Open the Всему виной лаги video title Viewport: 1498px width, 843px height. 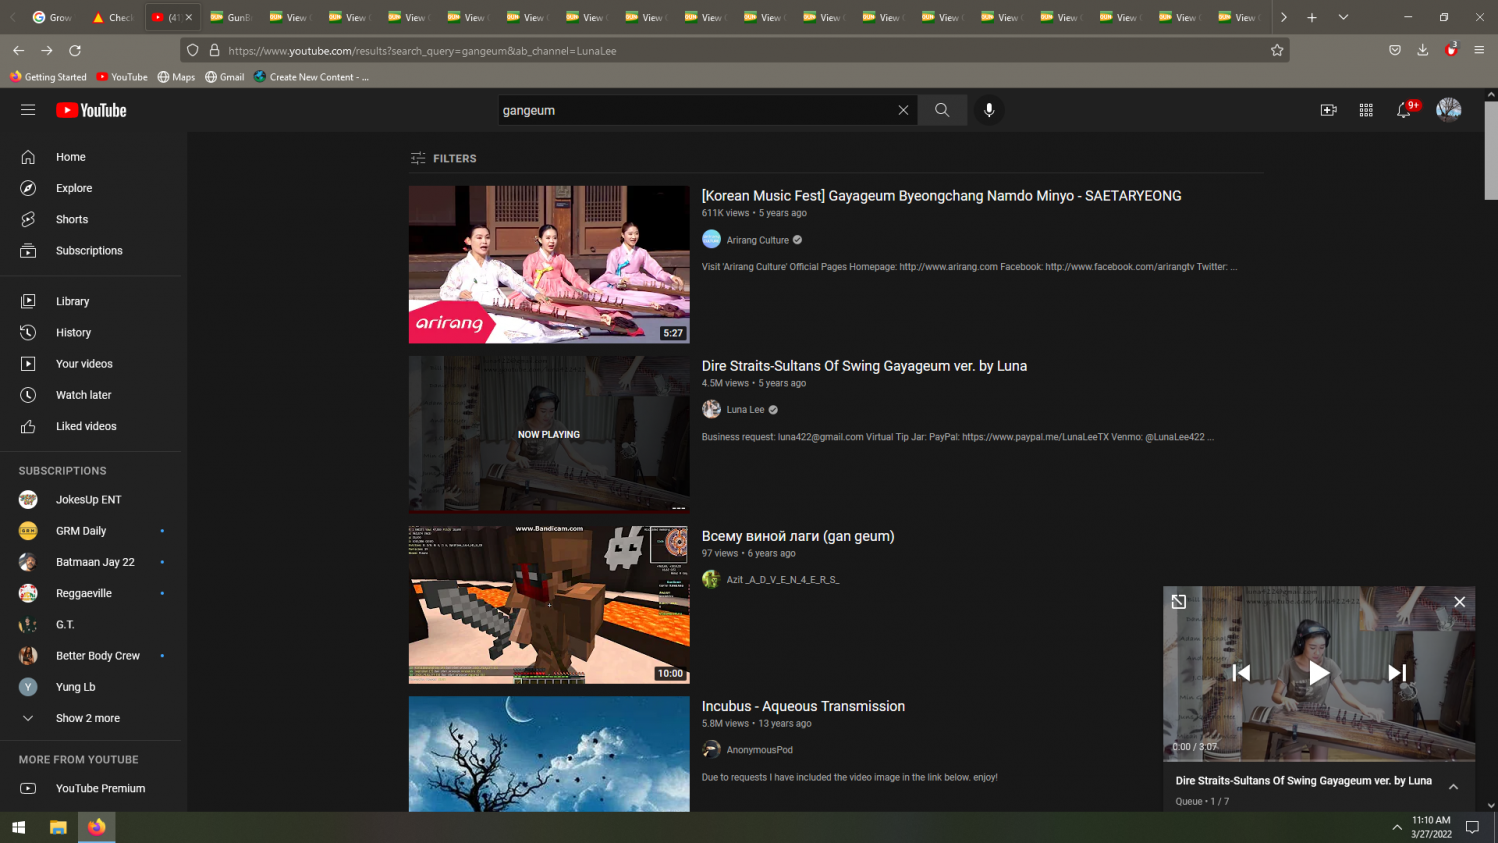(798, 536)
